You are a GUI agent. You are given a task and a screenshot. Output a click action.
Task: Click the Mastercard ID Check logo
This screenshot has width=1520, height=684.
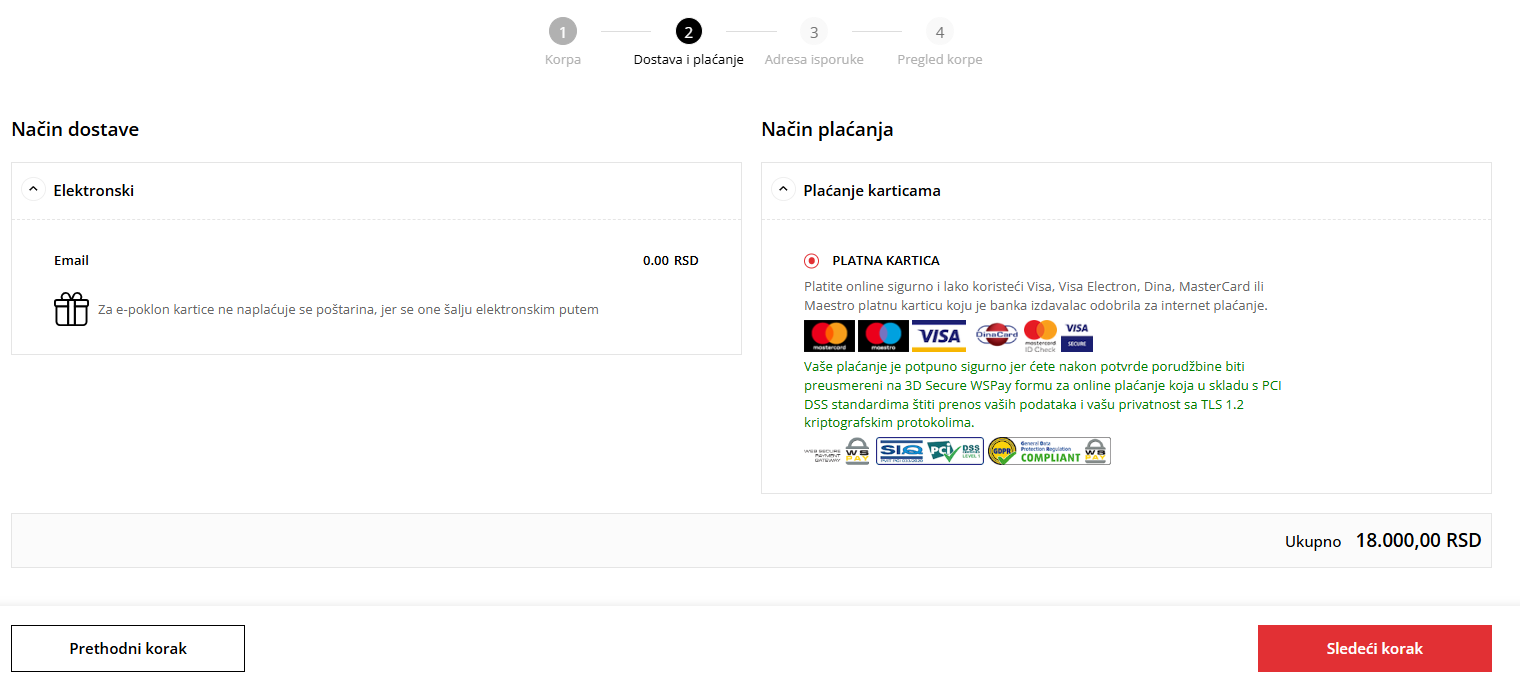pos(1040,336)
